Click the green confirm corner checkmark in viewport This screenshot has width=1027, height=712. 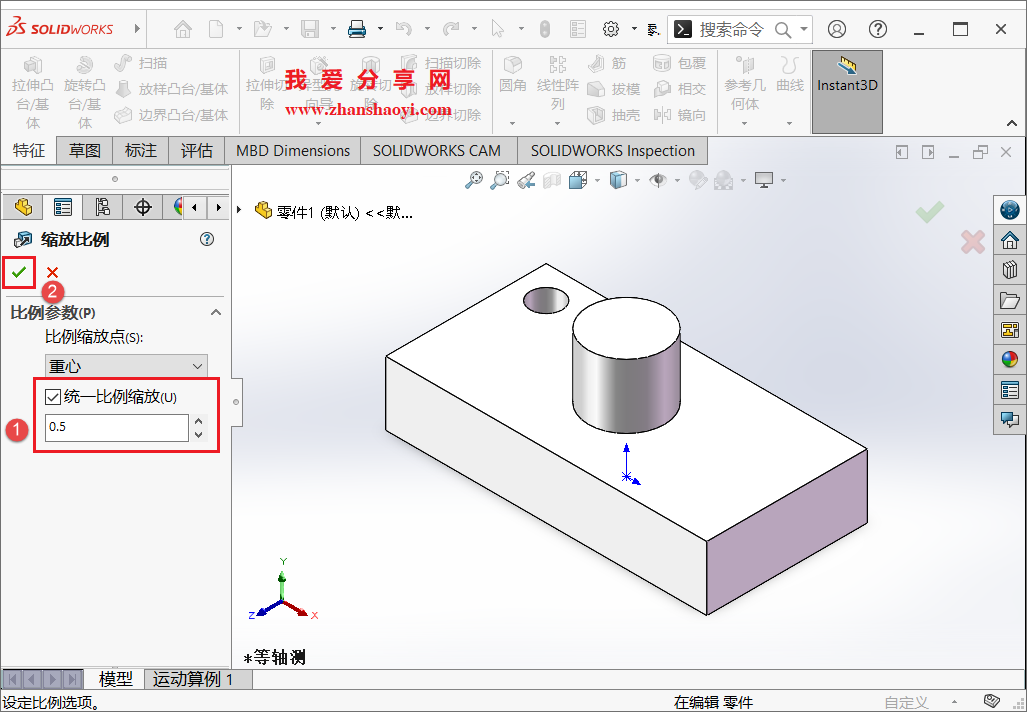[929, 211]
